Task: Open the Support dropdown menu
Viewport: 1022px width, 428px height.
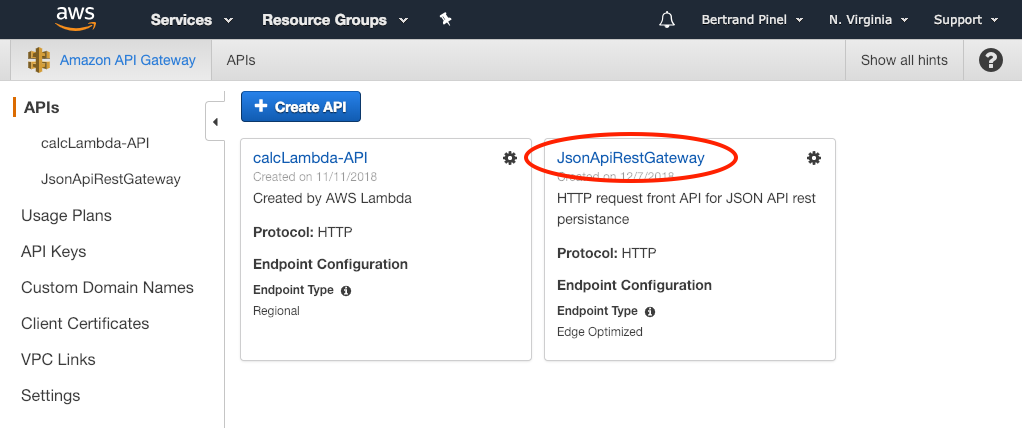Action: [965, 20]
